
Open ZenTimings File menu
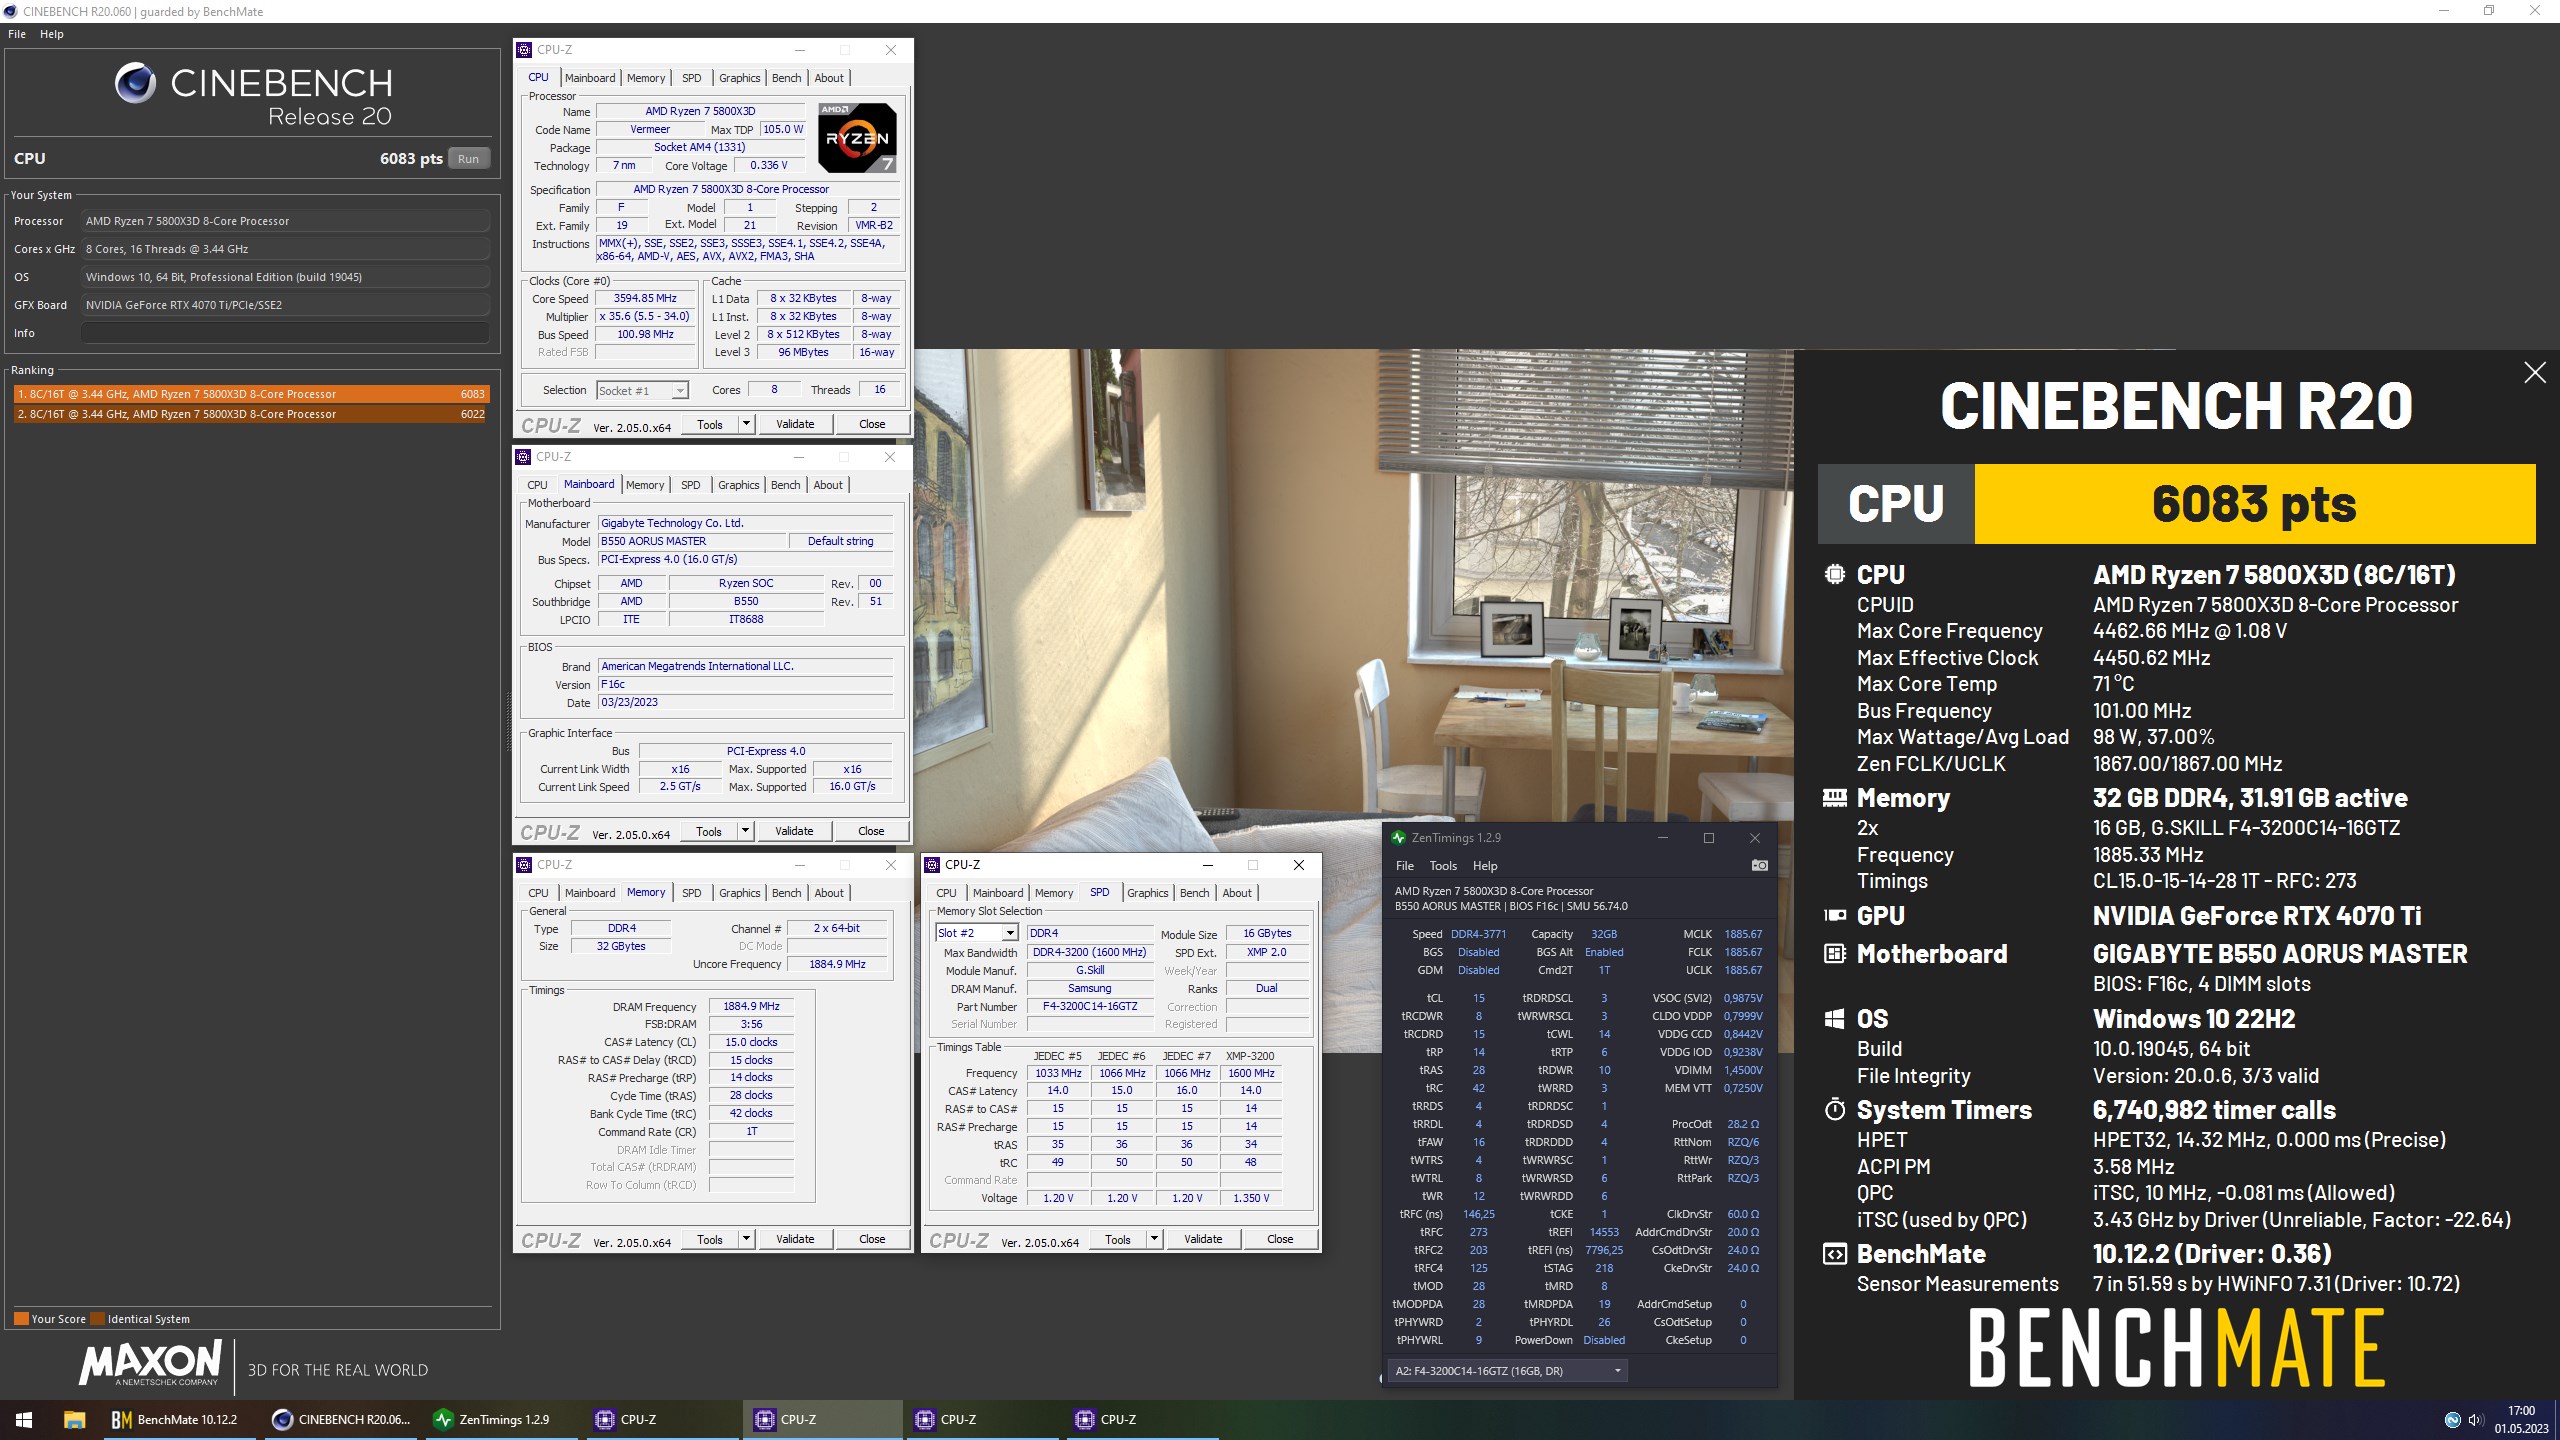(1405, 866)
